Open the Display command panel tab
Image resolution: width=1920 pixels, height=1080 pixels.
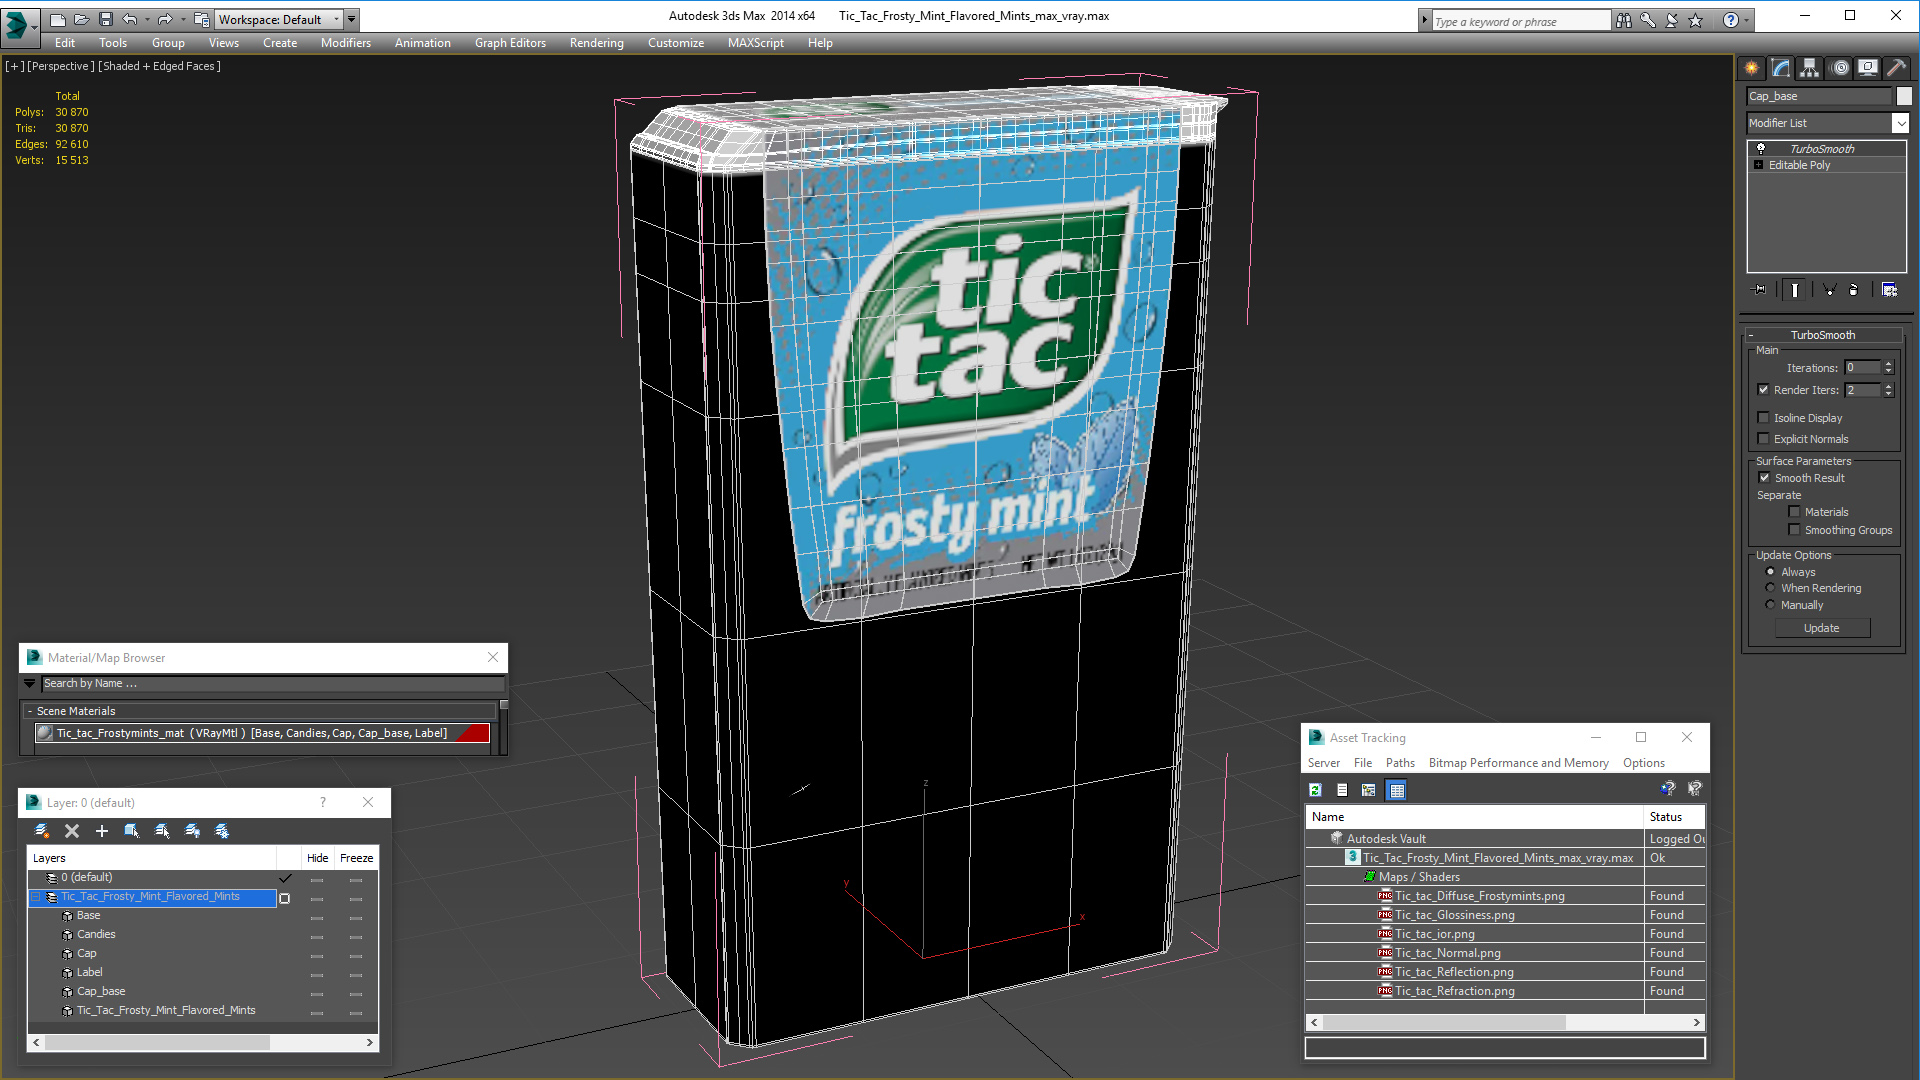click(x=1868, y=68)
